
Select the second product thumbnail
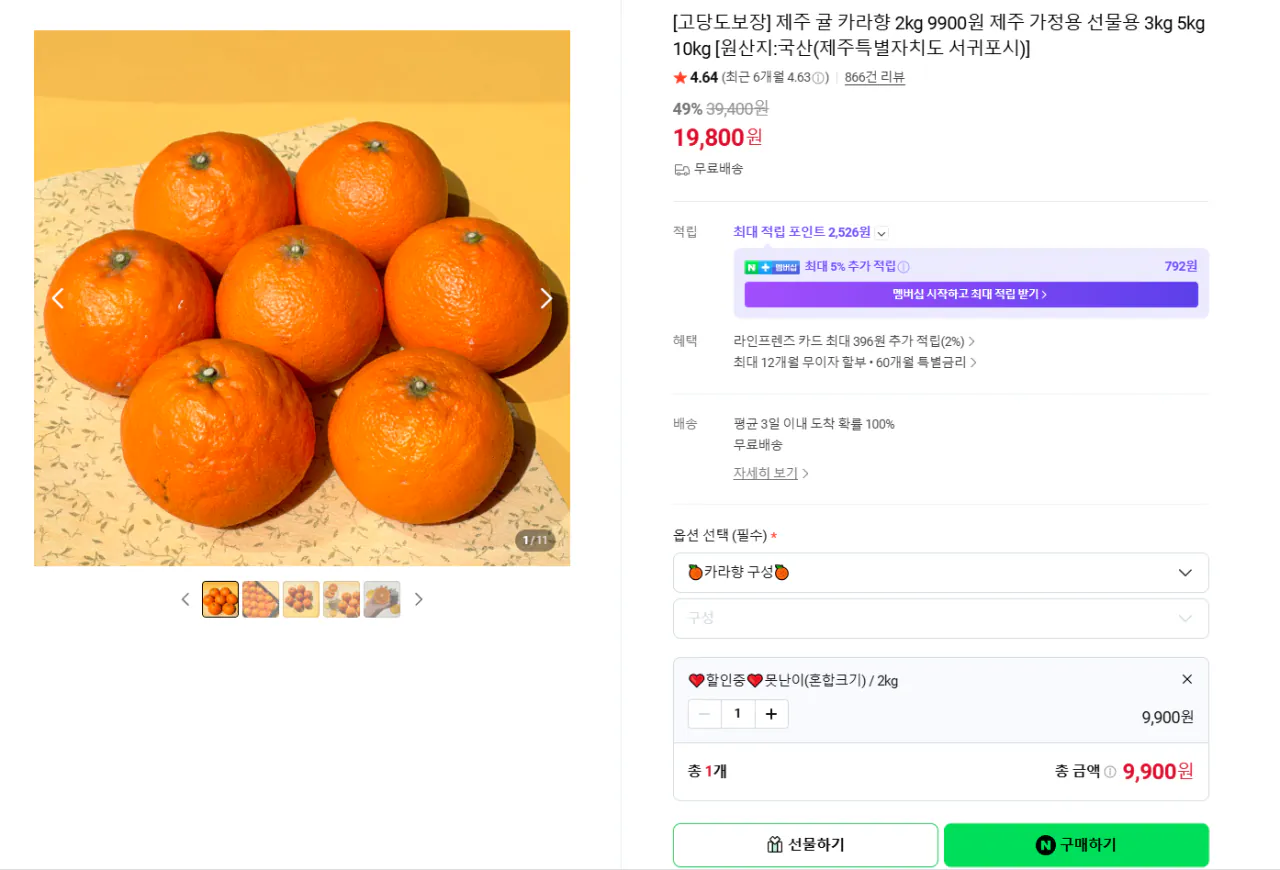click(261, 598)
